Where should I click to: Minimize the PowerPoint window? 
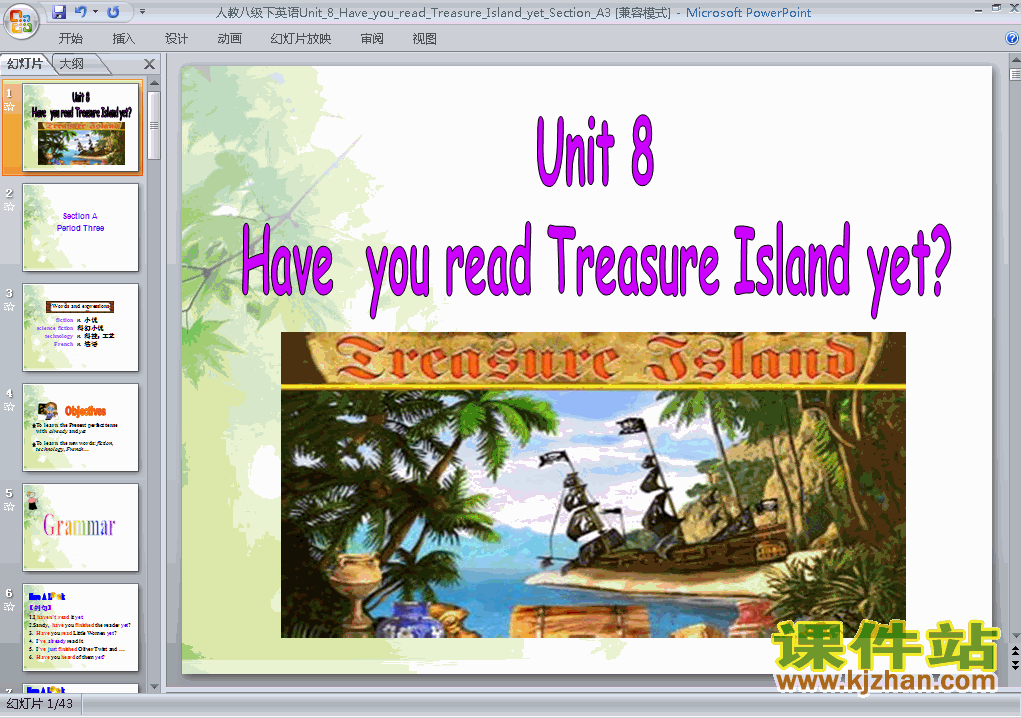coord(978,9)
